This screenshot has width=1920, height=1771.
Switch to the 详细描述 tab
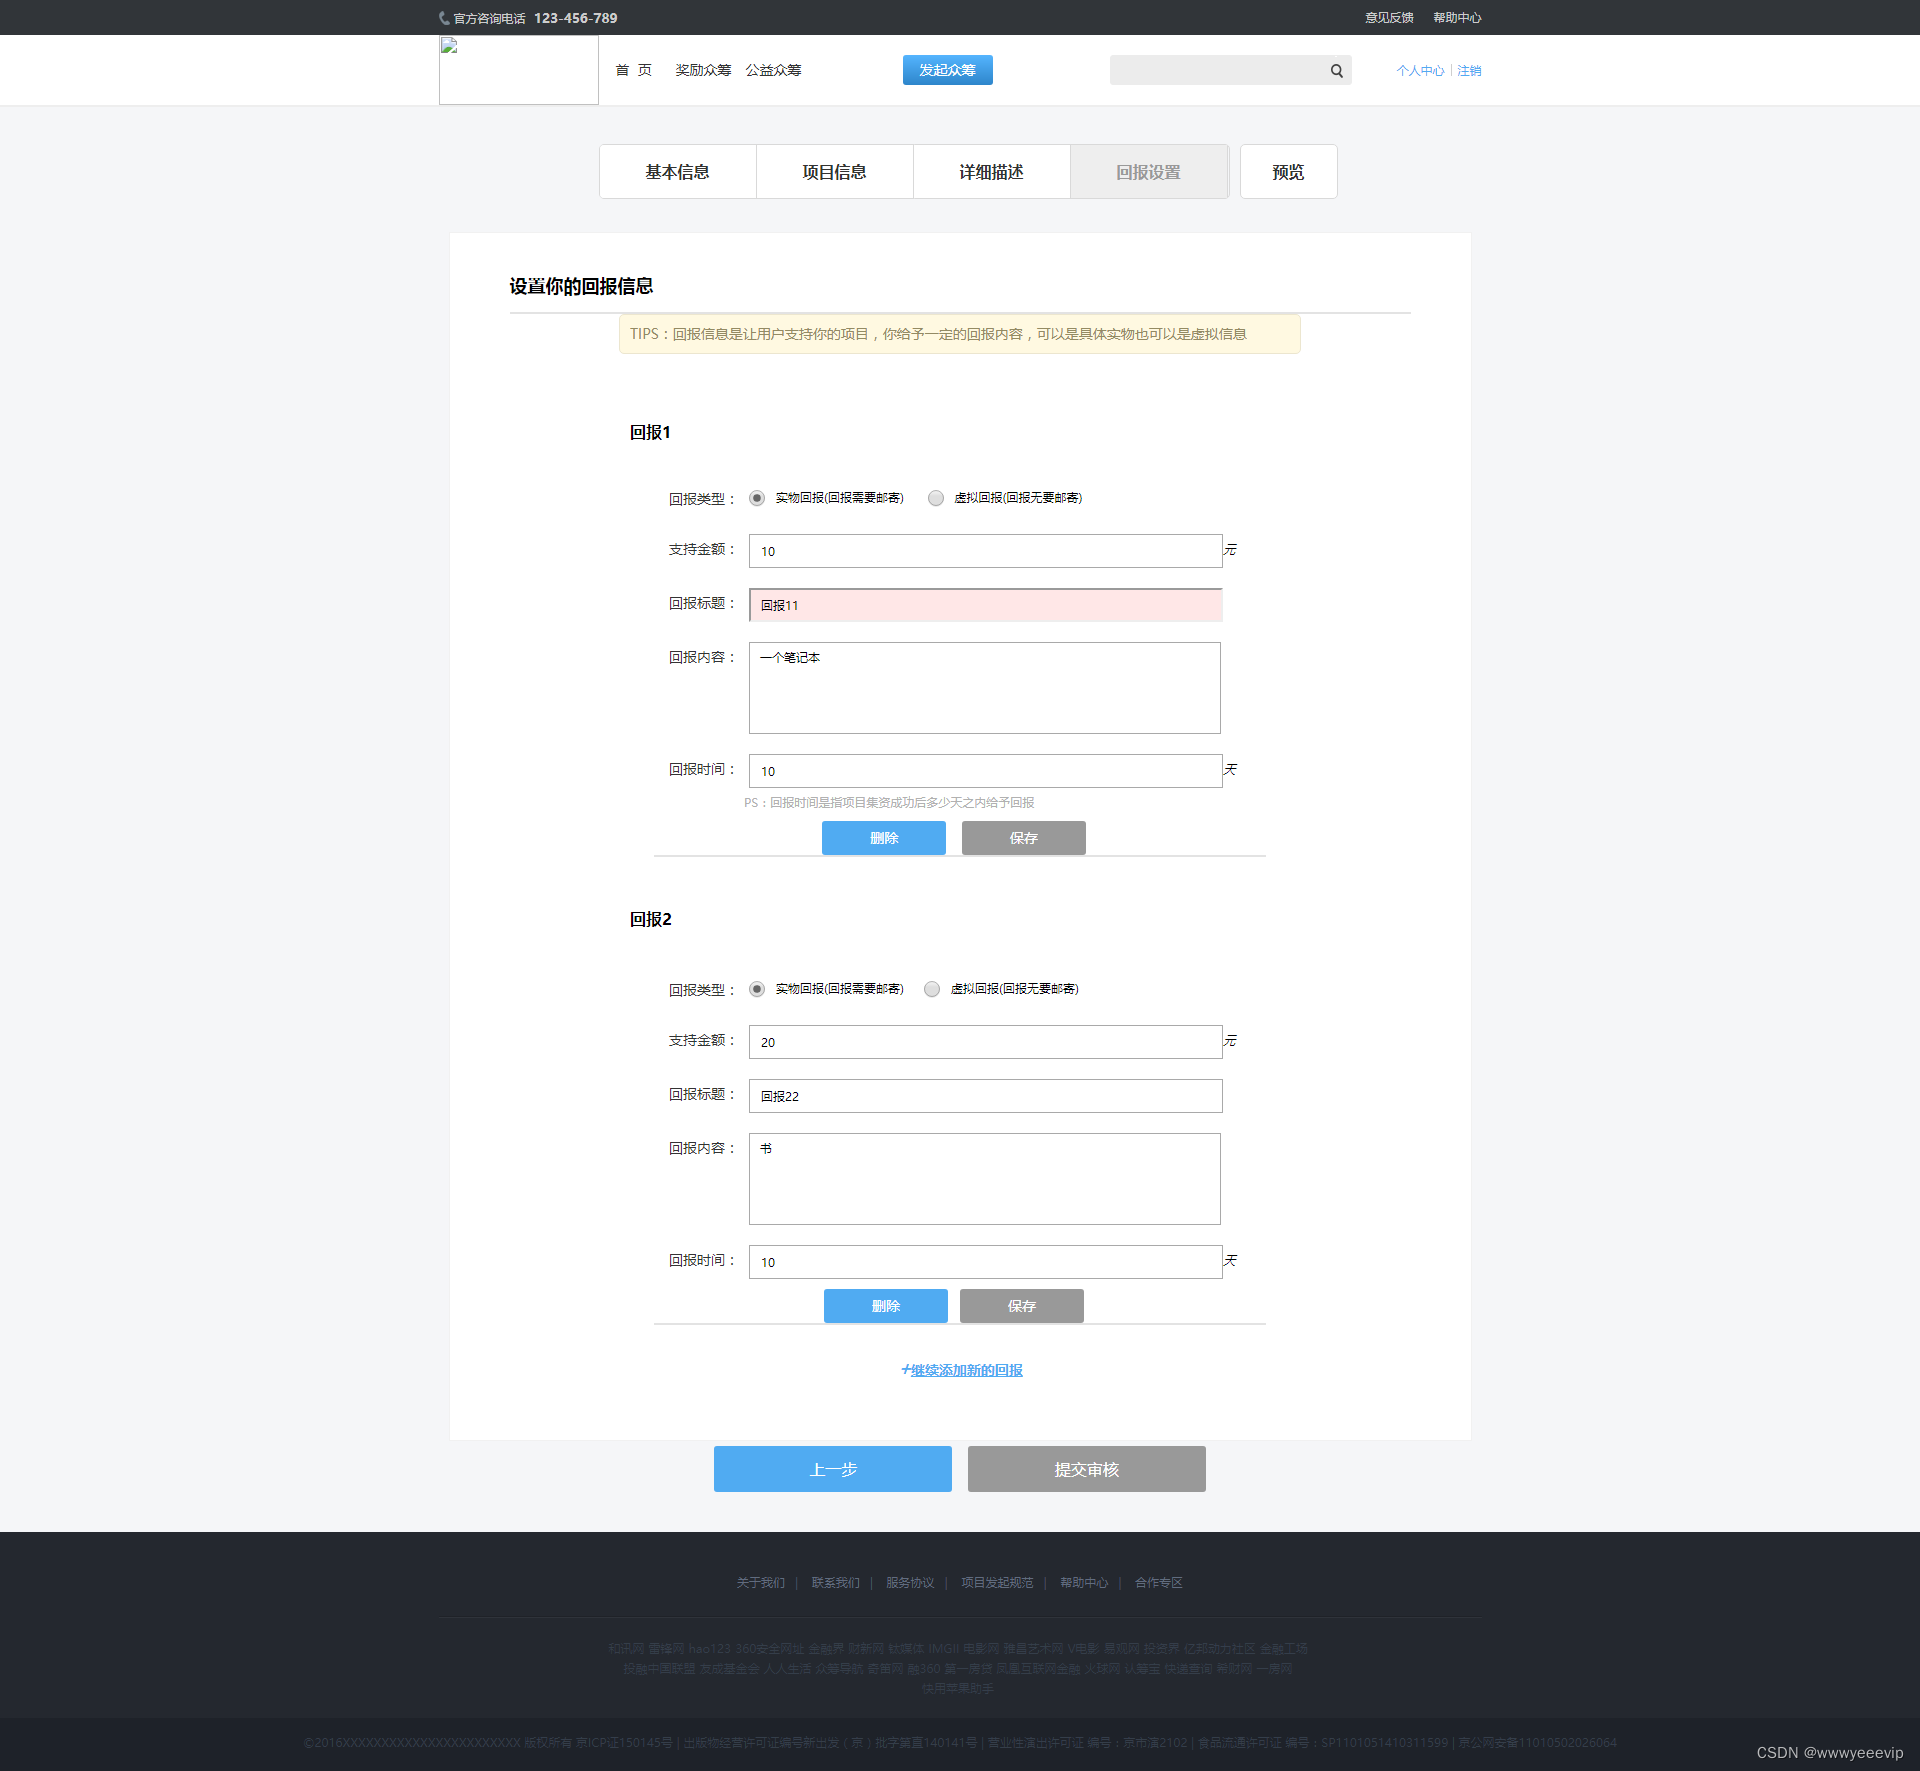pos(991,172)
